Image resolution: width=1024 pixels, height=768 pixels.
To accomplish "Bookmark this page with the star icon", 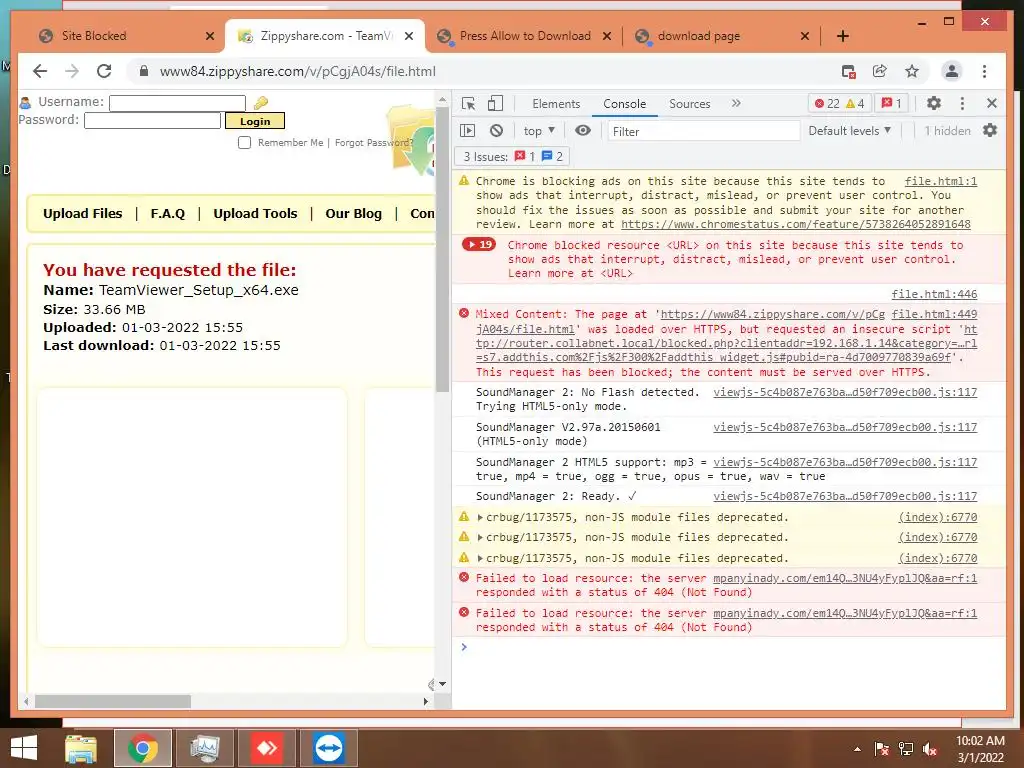I will click(x=912, y=71).
